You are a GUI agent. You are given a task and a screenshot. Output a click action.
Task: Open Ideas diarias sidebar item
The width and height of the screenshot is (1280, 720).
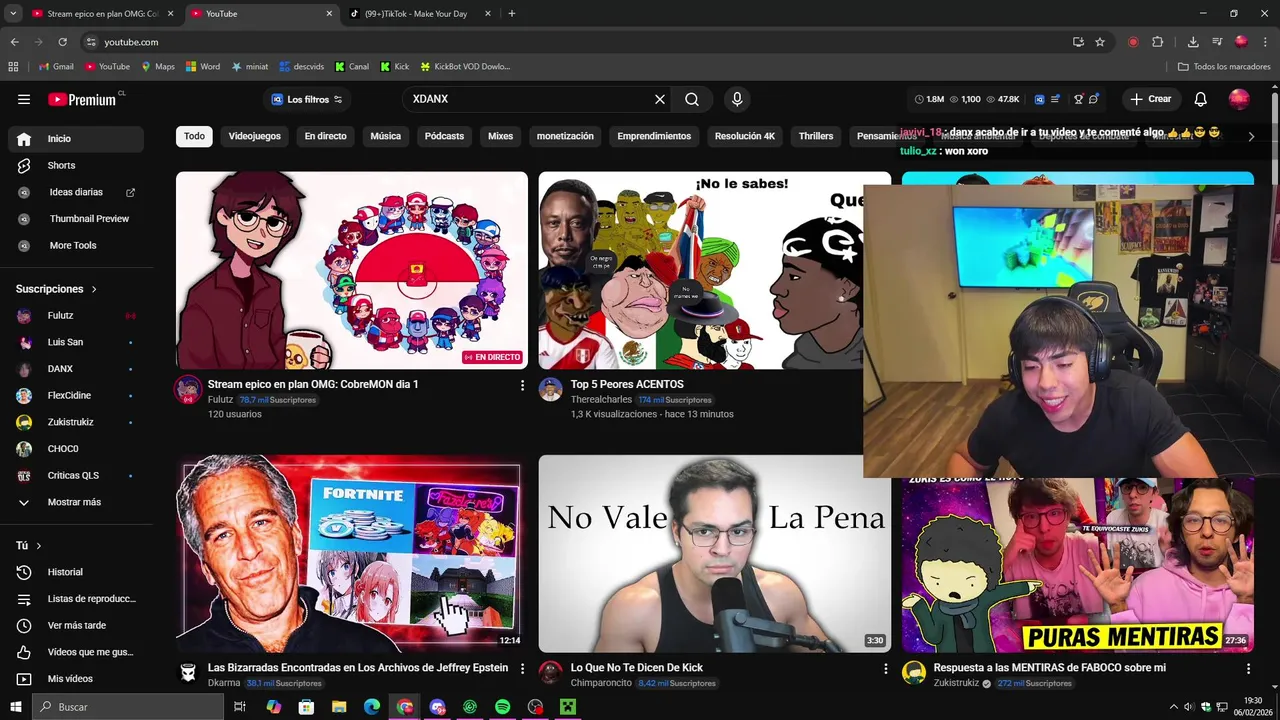coord(75,192)
